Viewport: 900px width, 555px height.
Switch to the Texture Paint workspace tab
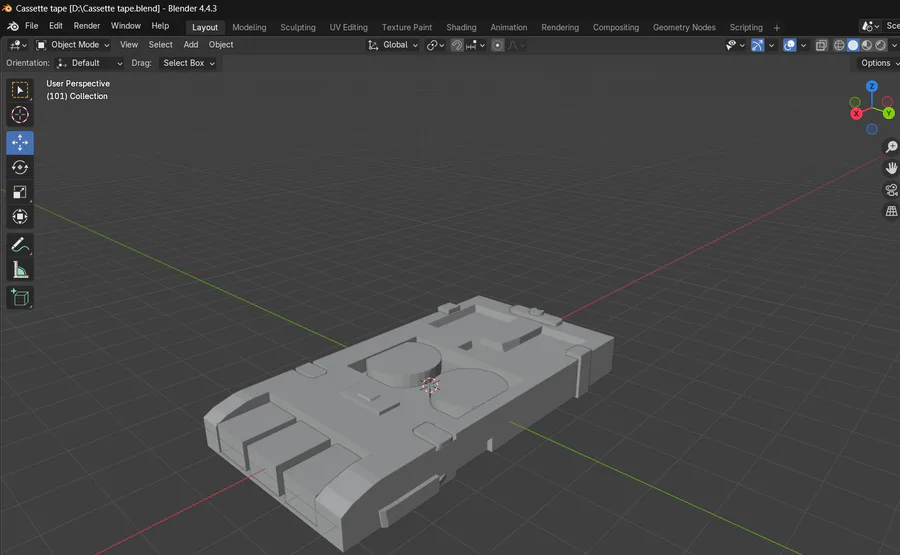407,28
